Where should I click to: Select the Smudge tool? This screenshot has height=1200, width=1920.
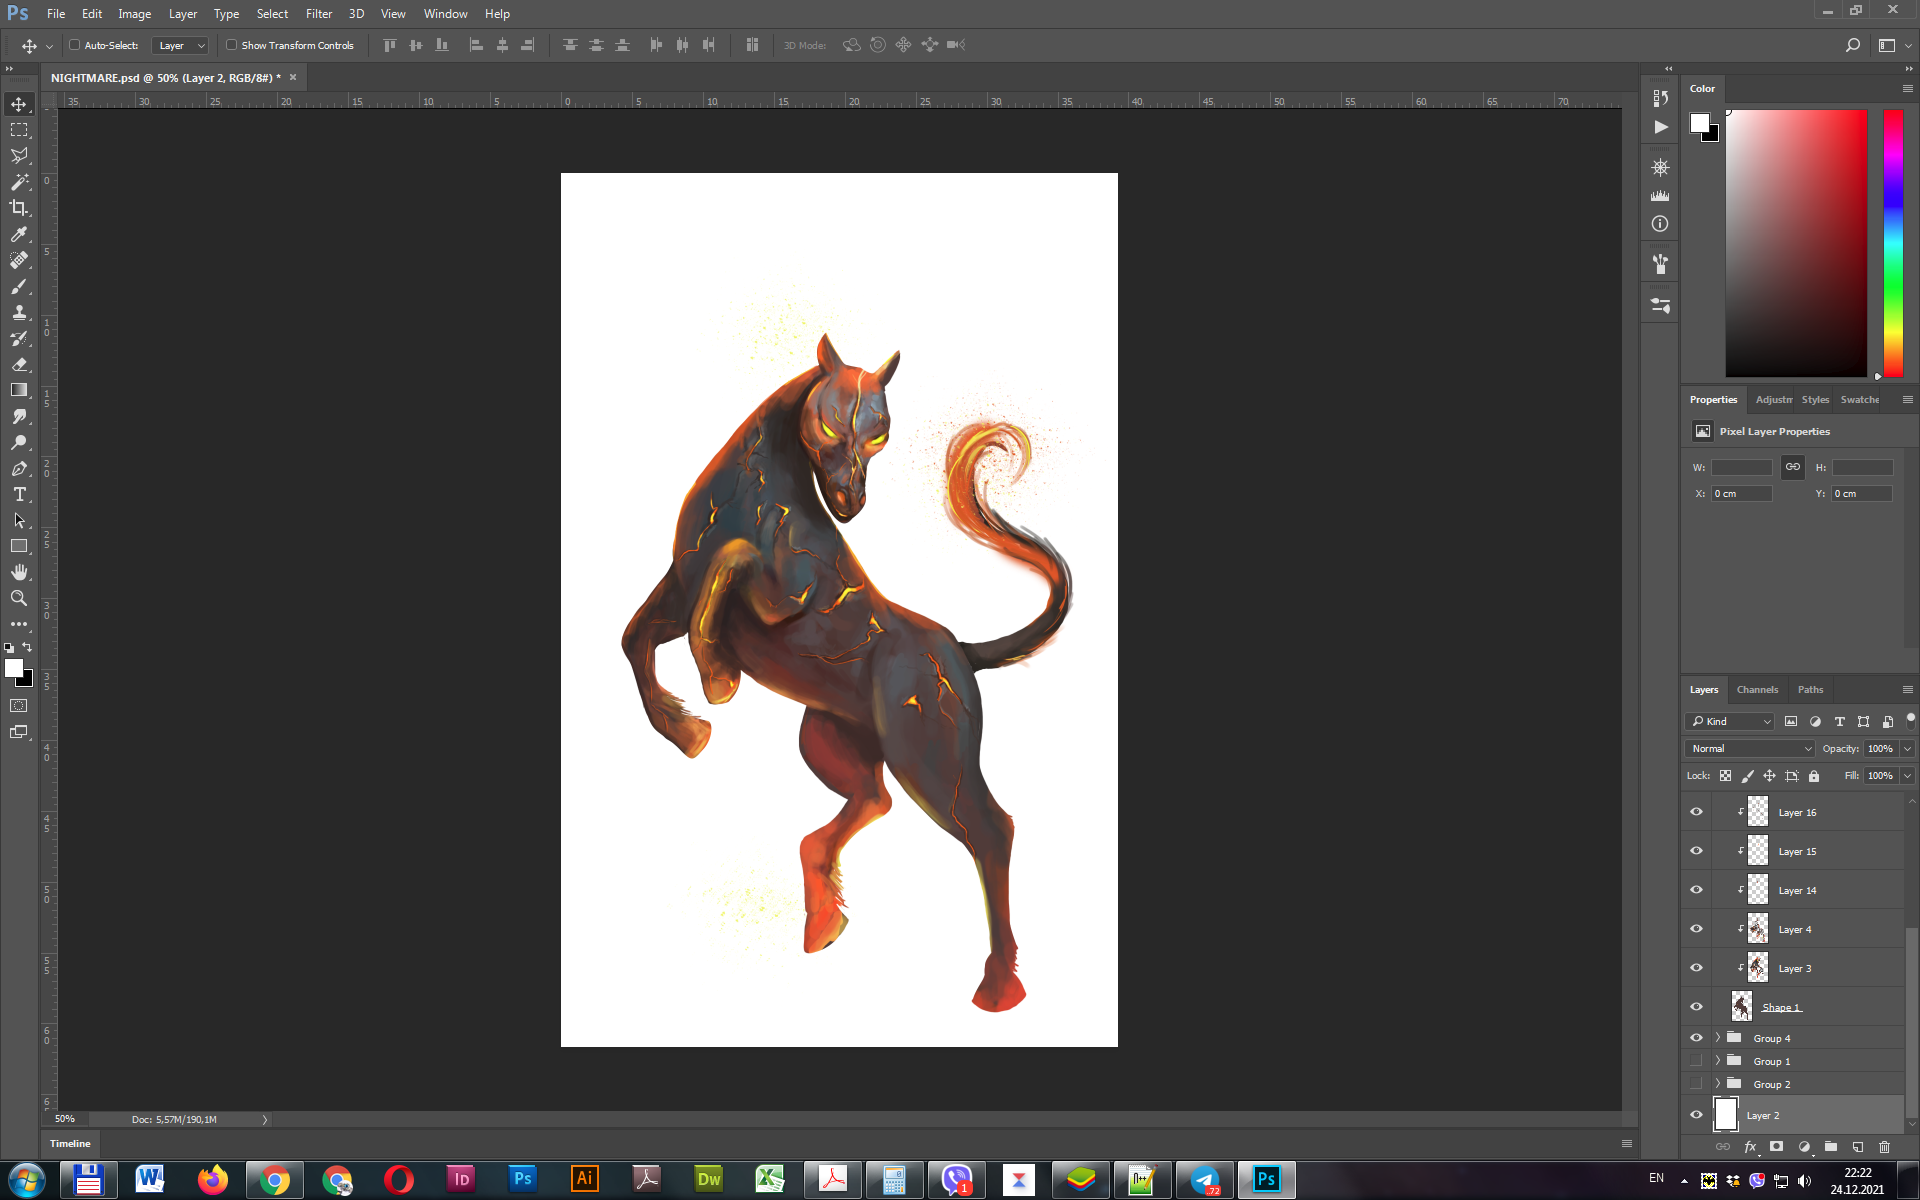(19, 416)
